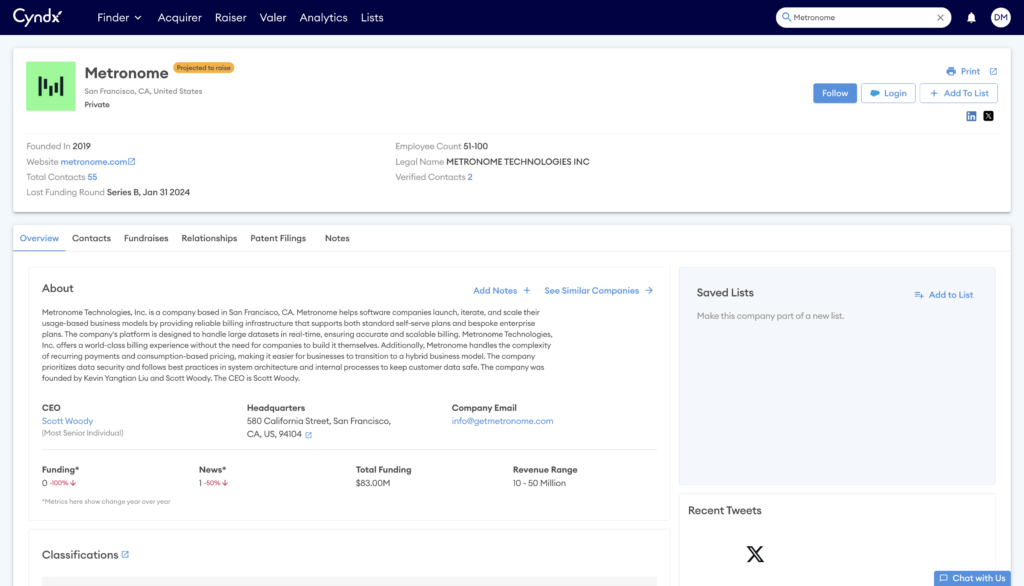Image resolution: width=1024 pixels, height=586 pixels.
Task: Open the Raiser menu
Action: pyautogui.click(x=231, y=18)
